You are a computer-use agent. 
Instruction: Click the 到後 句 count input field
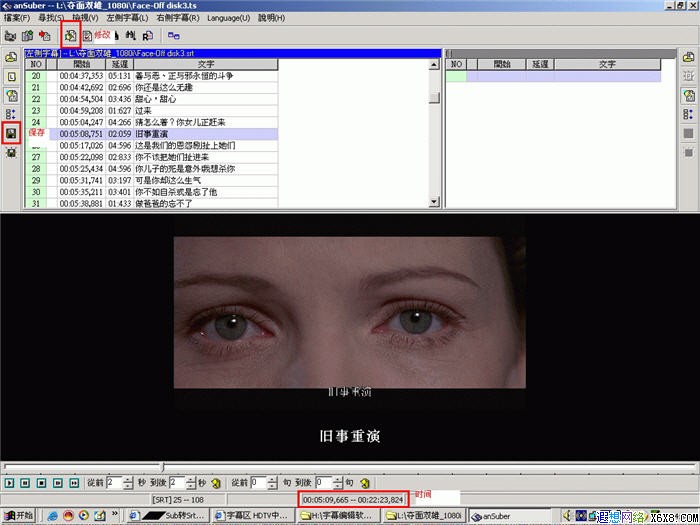(323, 483)
